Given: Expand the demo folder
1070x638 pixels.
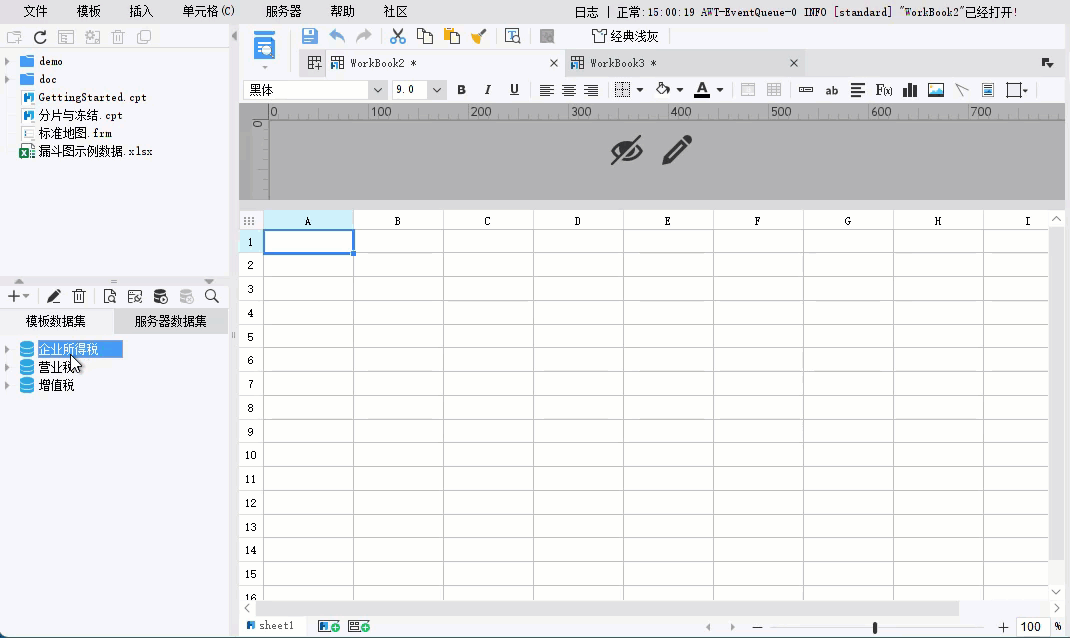Looking at the screenshot, I should (x=8, y=61).
